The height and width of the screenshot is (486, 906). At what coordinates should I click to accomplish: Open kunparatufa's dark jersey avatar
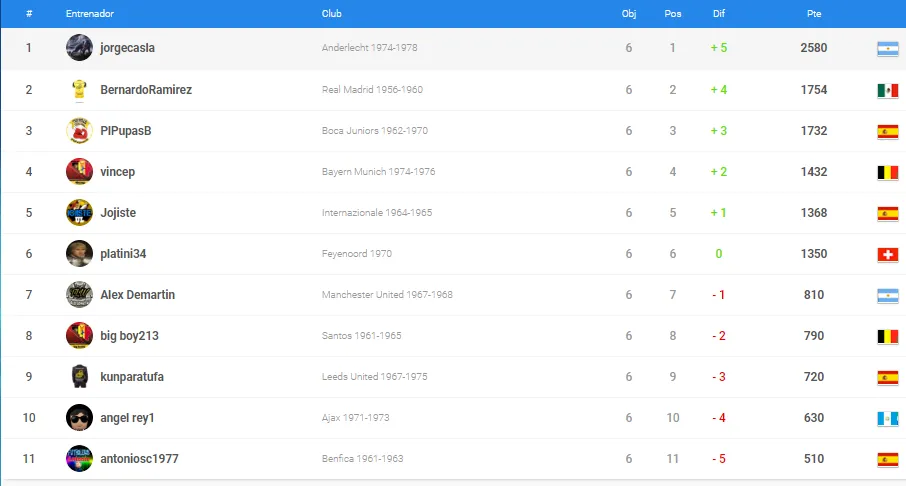pos(79,377)
